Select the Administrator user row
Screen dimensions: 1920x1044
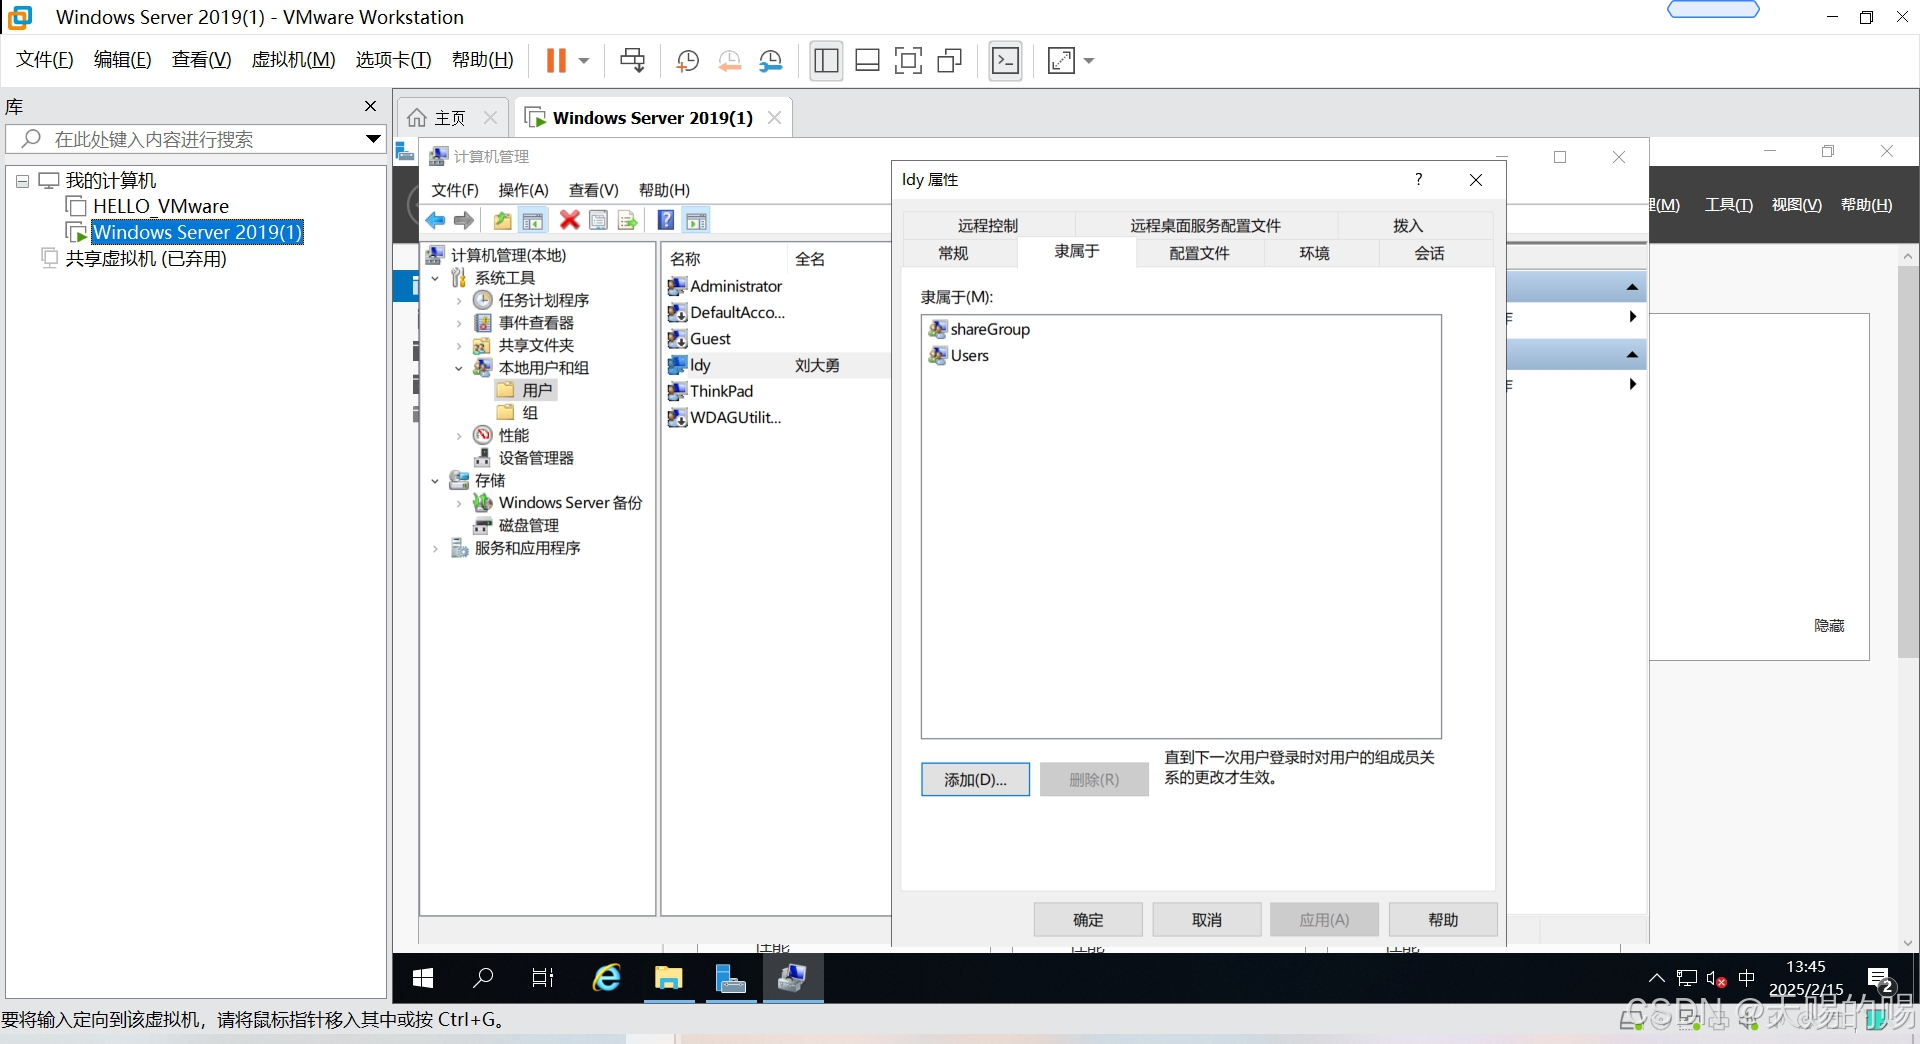coord(725,286)
